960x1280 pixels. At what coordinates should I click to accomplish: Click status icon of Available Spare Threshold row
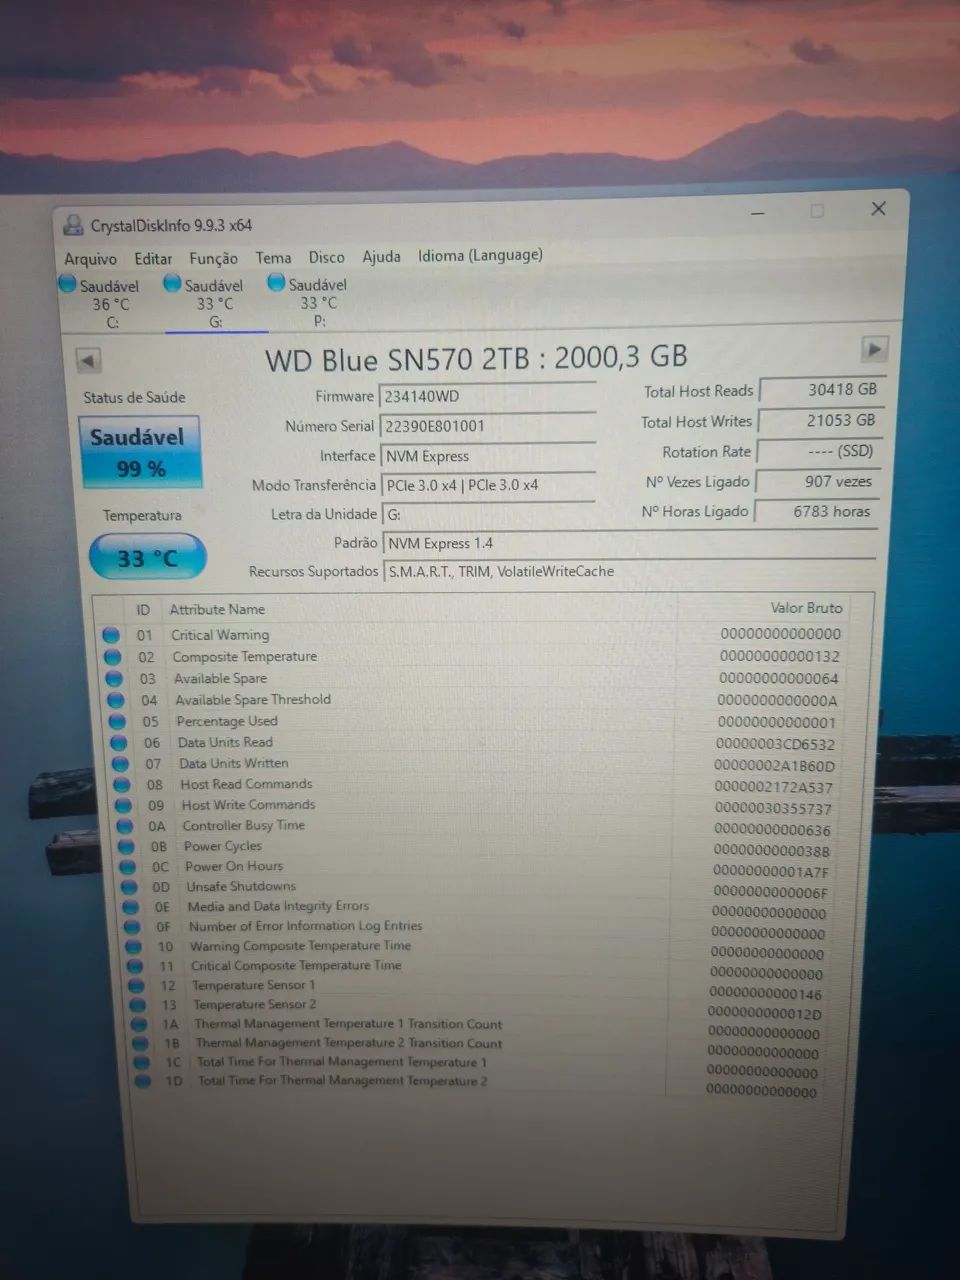click(116, 700)
